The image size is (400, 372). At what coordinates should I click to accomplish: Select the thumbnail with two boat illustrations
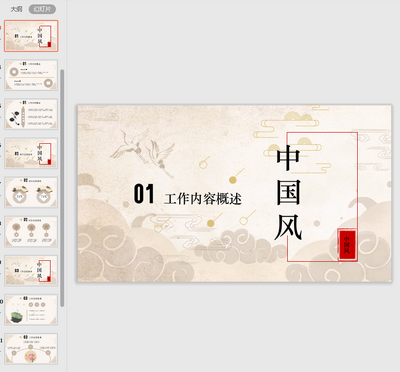point(31,192)
